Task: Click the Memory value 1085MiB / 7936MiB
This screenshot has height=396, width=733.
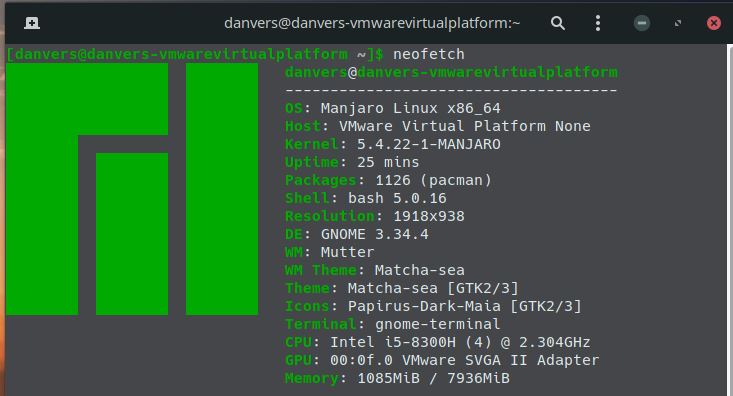Action: point(433,378)
